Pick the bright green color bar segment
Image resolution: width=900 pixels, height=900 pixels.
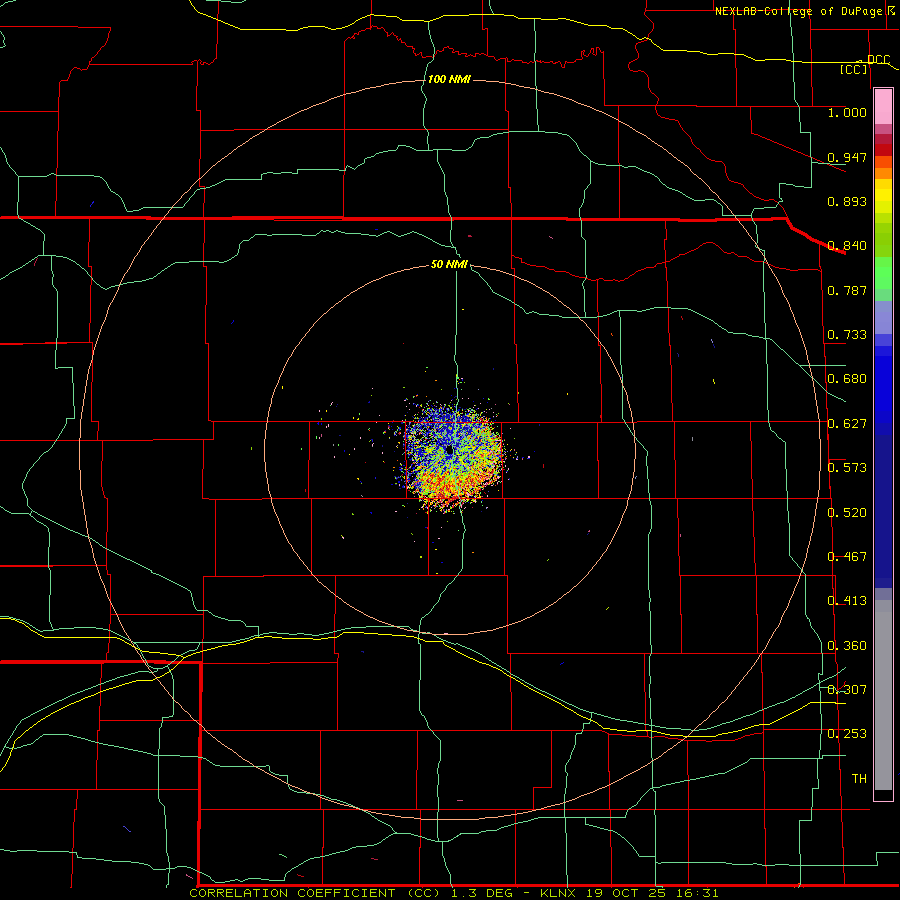(x=883, y=273)
